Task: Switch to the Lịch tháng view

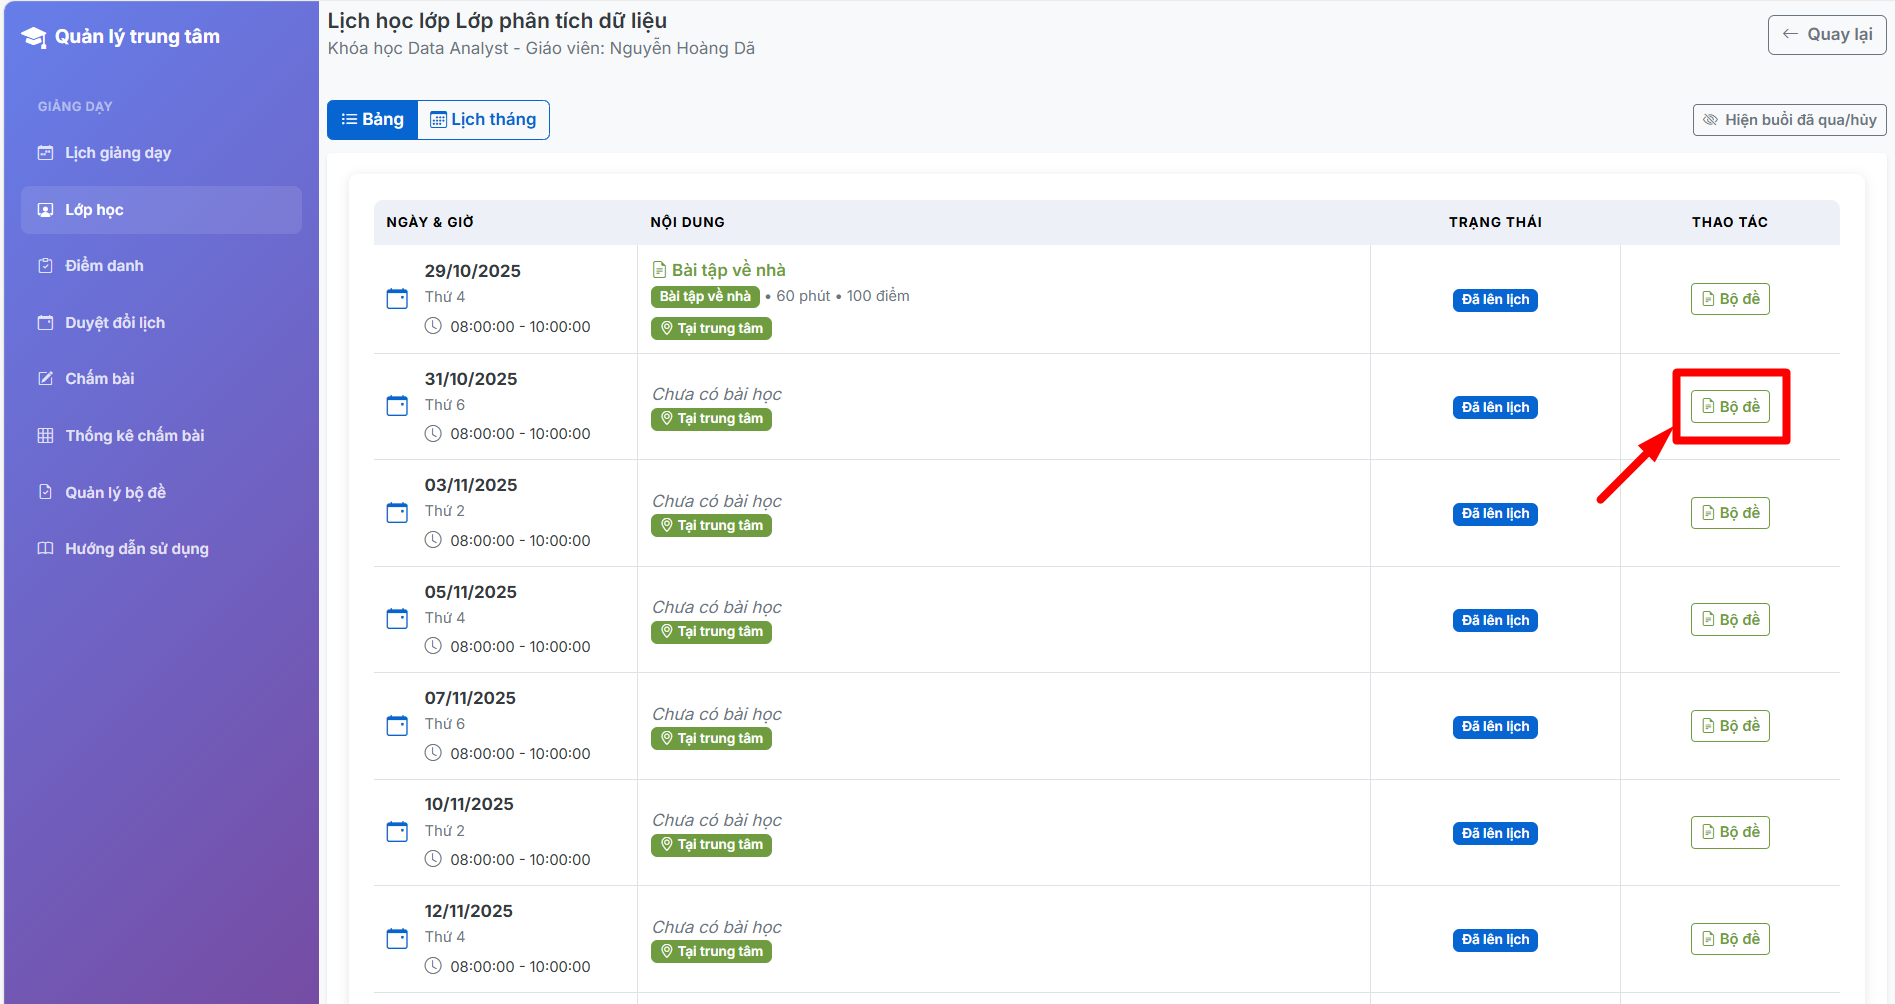Action: pos(483,120)
